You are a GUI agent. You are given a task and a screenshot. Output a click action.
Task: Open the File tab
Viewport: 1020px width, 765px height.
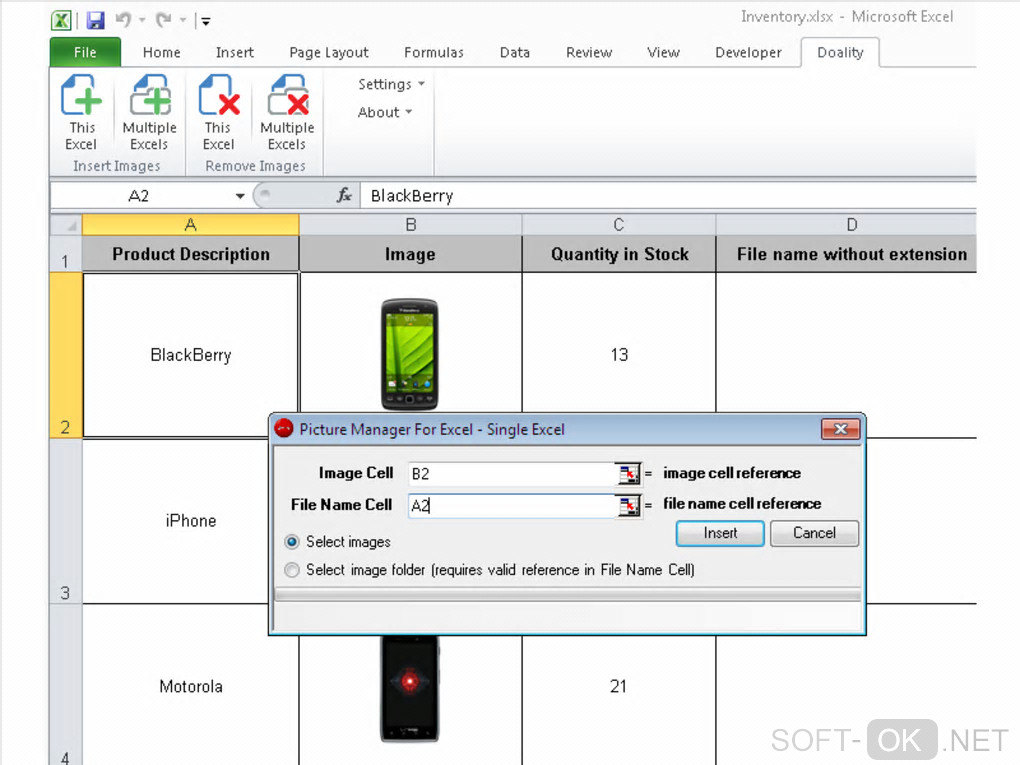(85, 52)
